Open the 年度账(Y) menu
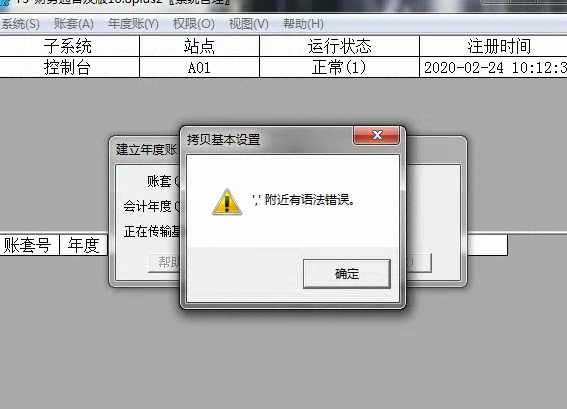567x409 pixels. [x=133, y=24]
